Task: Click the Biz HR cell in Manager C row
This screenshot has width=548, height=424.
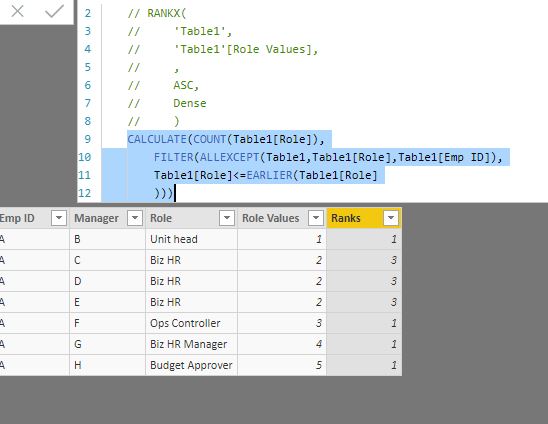Action: pyautogui.click(x=191, y=260)
